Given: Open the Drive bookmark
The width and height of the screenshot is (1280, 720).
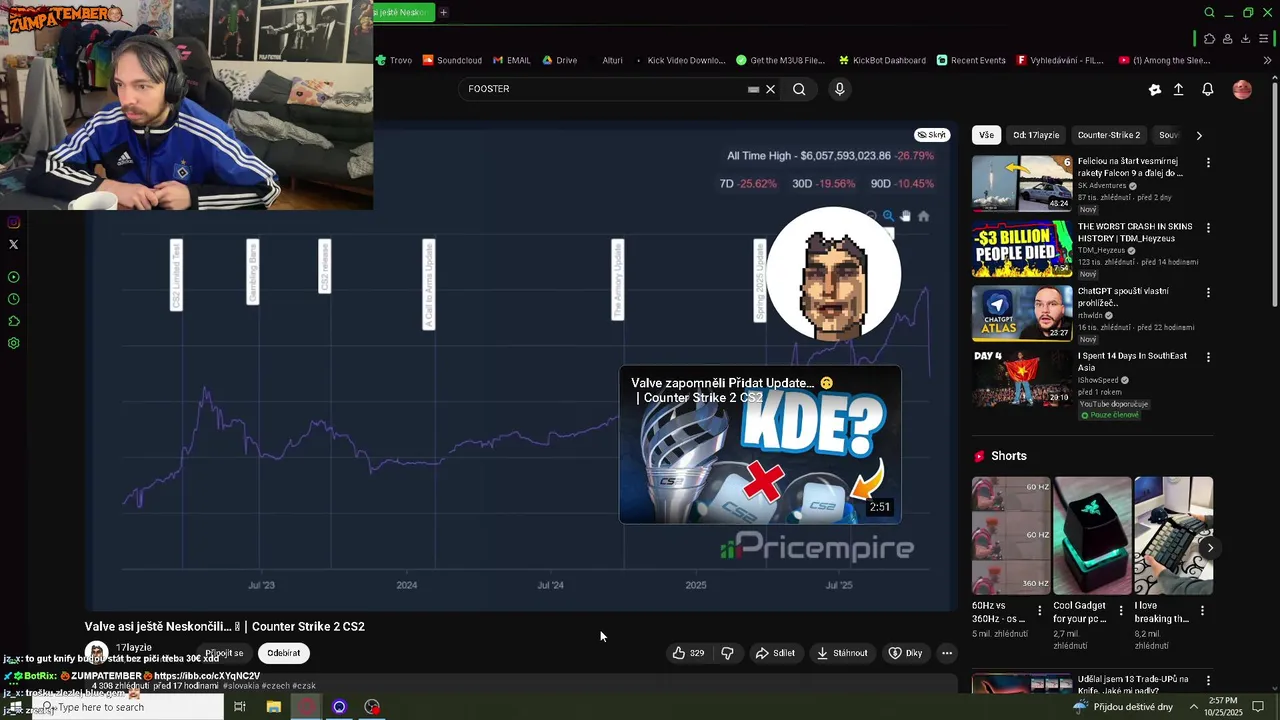Looking at the screenshot, I should [560, 60].
